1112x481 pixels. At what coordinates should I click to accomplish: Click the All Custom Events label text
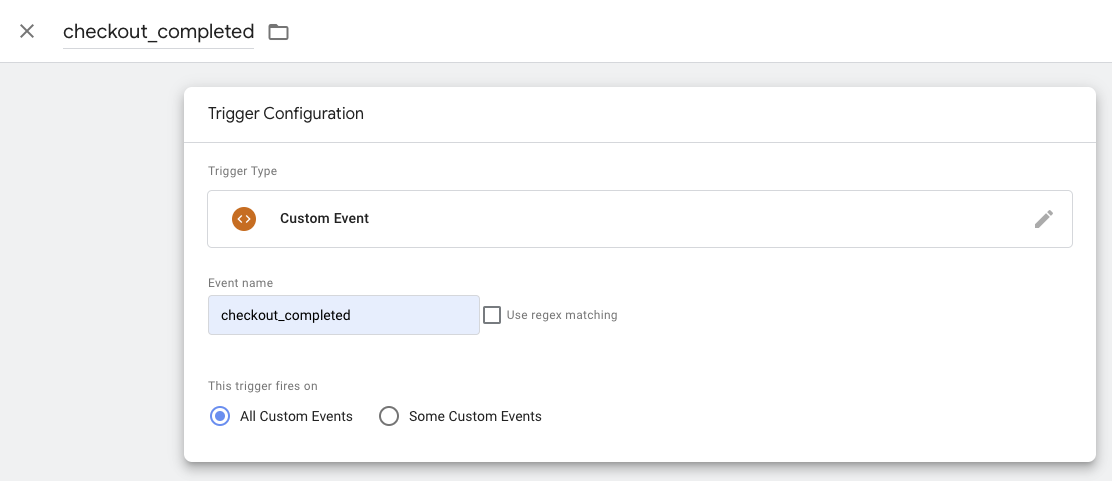(x=296, y=416)
